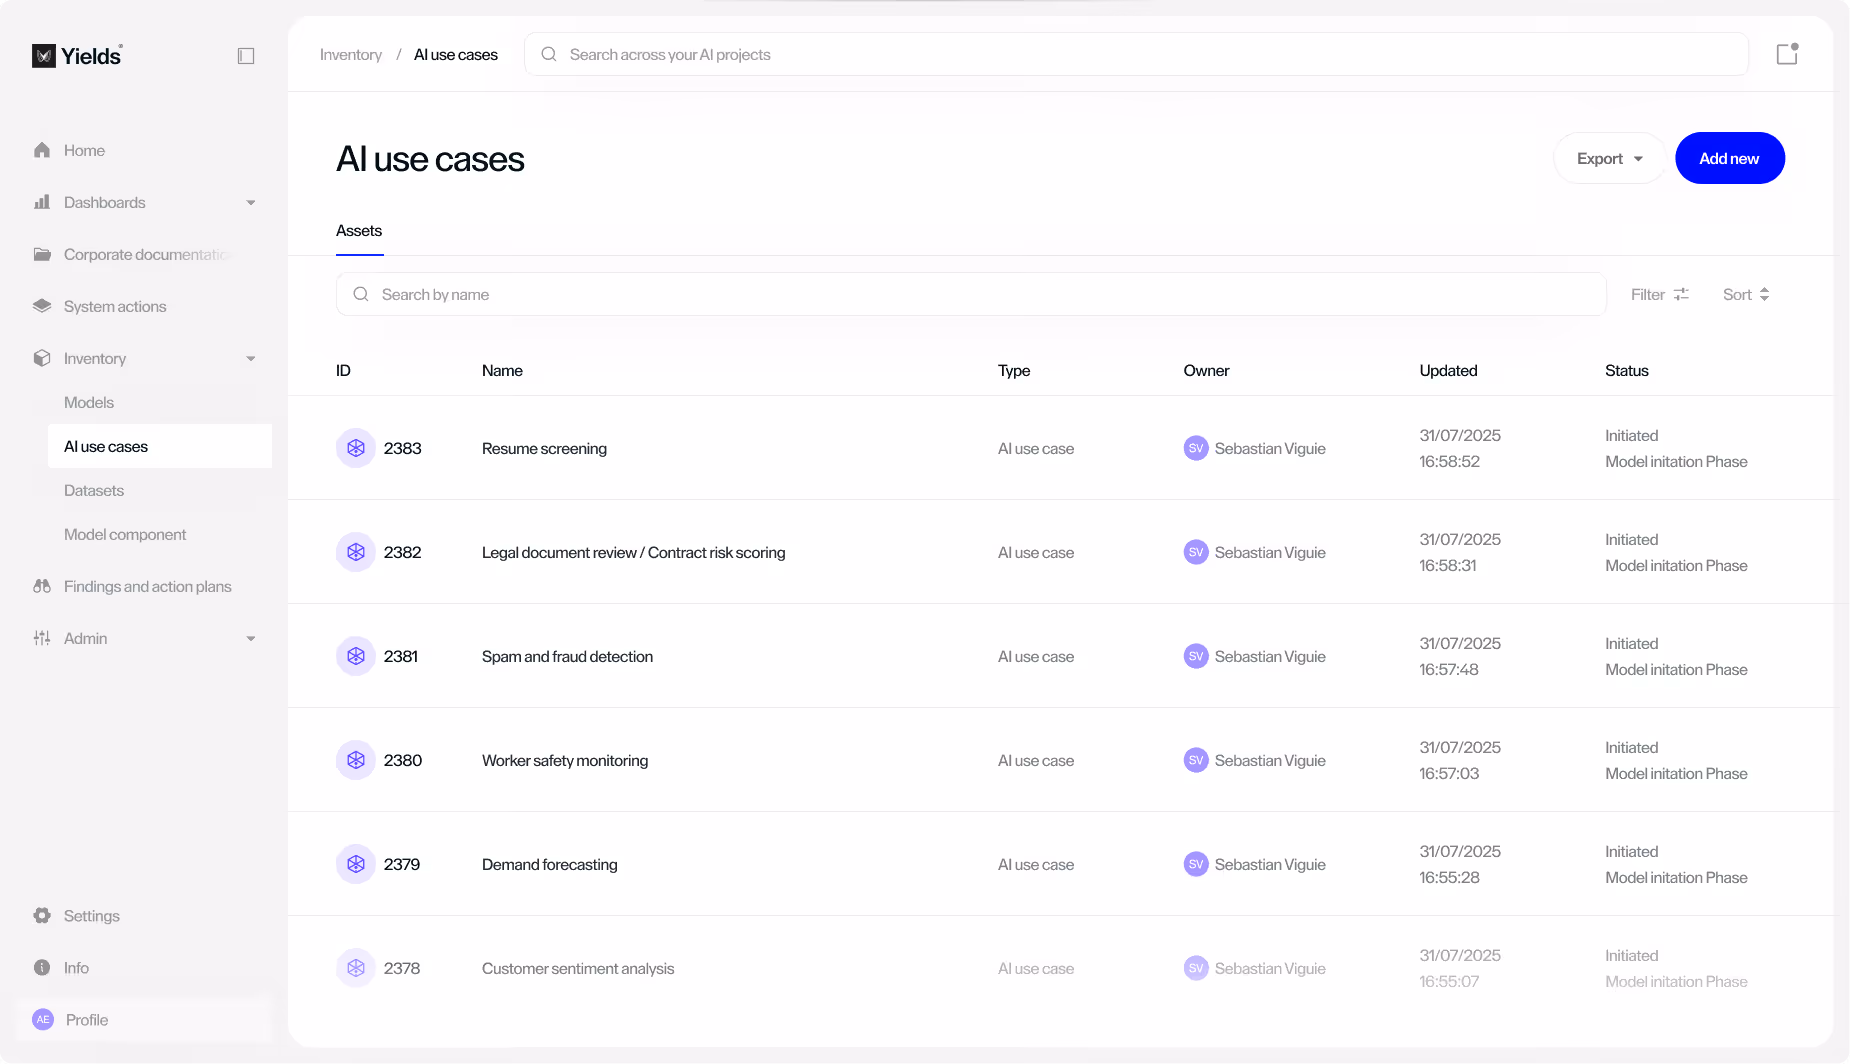
Task: Click Sebastian Viguie in the Worker safety row
Action: coord(1270,760)
